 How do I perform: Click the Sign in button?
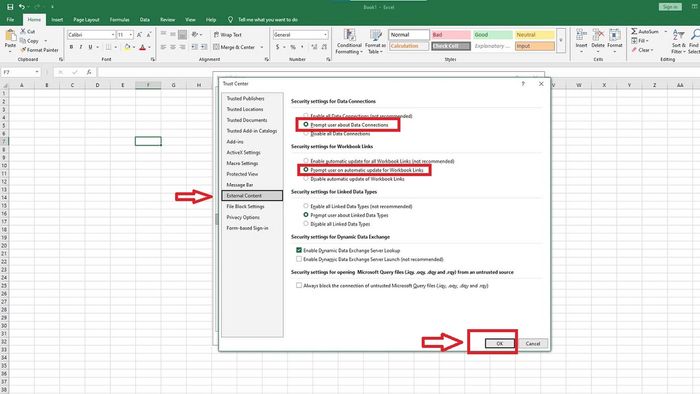tap(670, 7)
